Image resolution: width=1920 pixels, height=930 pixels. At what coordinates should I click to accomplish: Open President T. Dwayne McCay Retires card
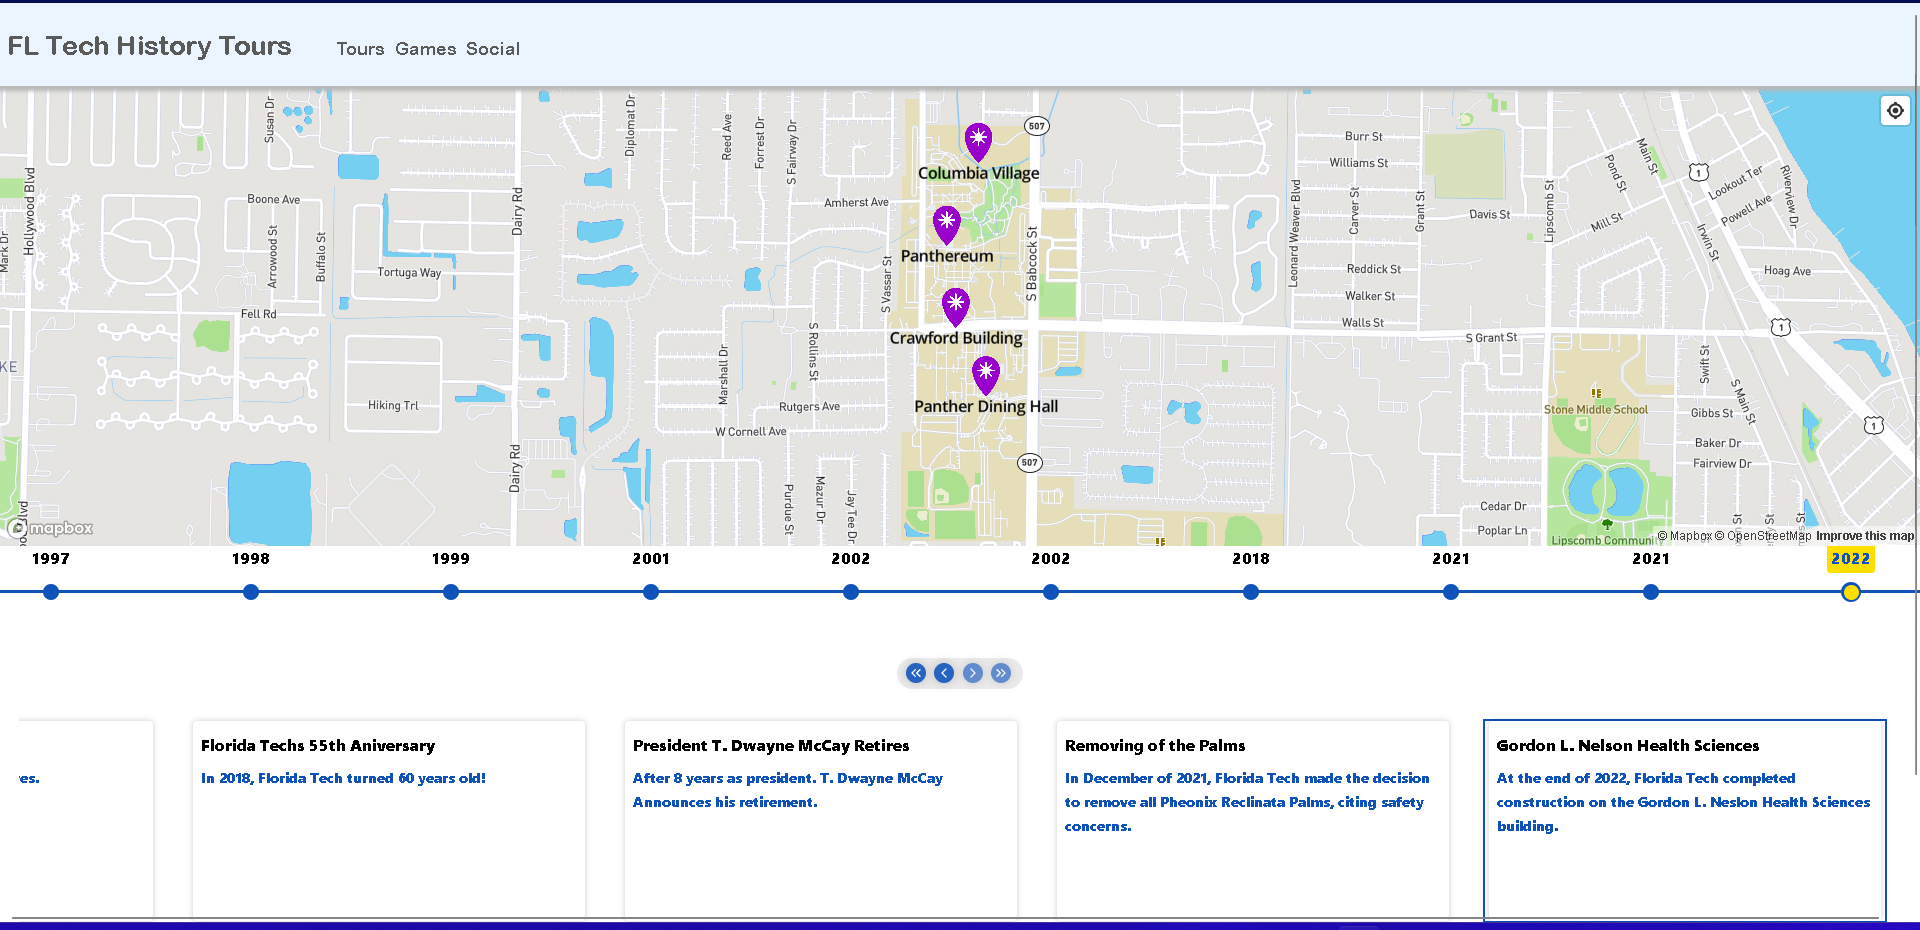pos(821,818)
